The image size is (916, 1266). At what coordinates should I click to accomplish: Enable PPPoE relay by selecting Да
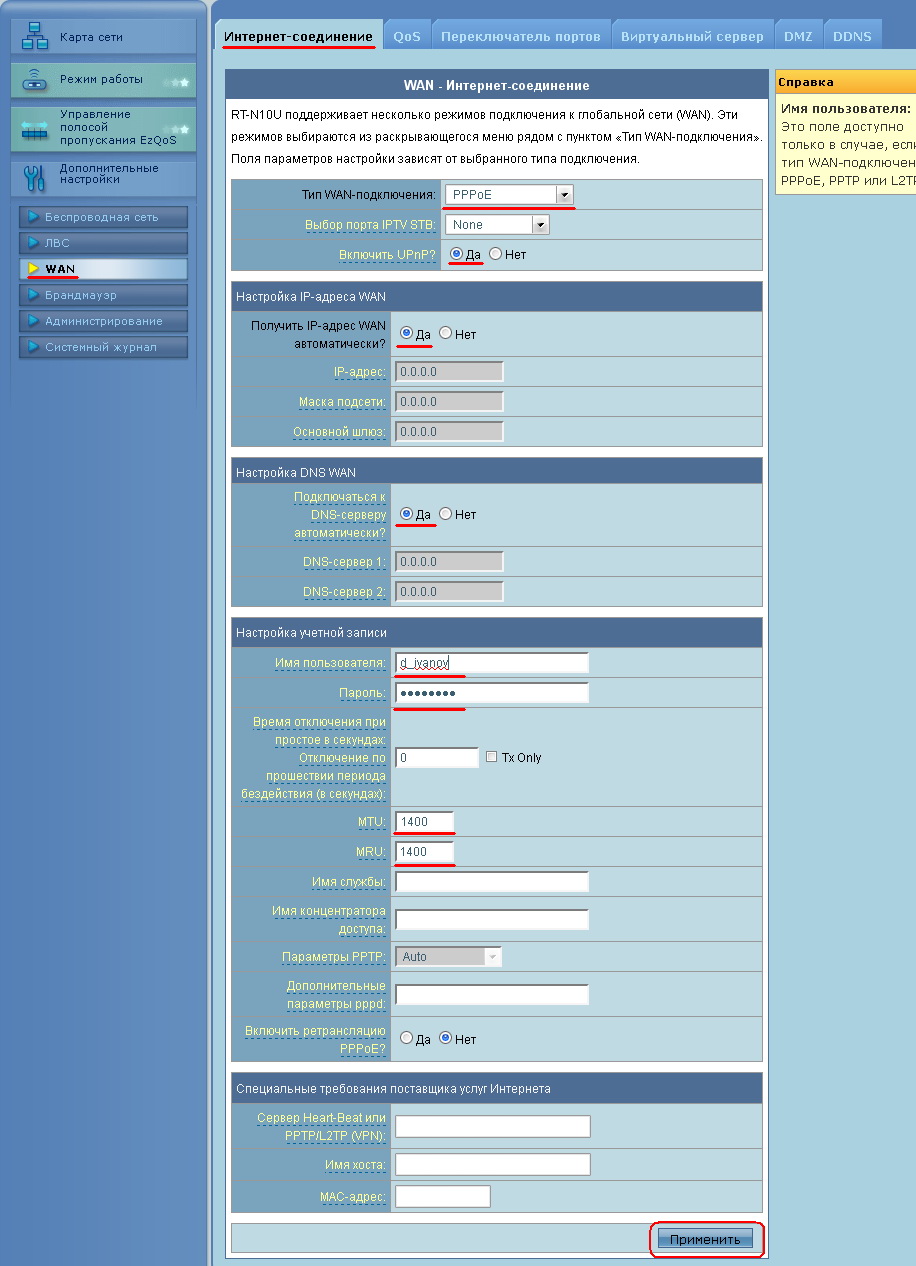(x=406, y=1039)
